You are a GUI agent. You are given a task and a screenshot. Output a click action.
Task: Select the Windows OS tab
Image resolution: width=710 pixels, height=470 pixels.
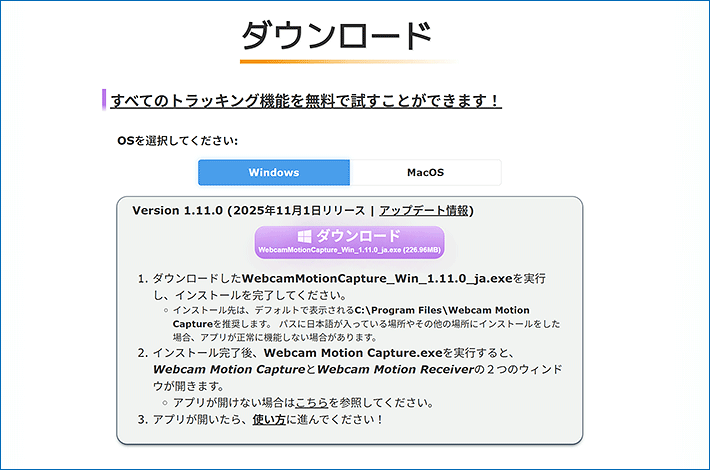tap(273, 173)
